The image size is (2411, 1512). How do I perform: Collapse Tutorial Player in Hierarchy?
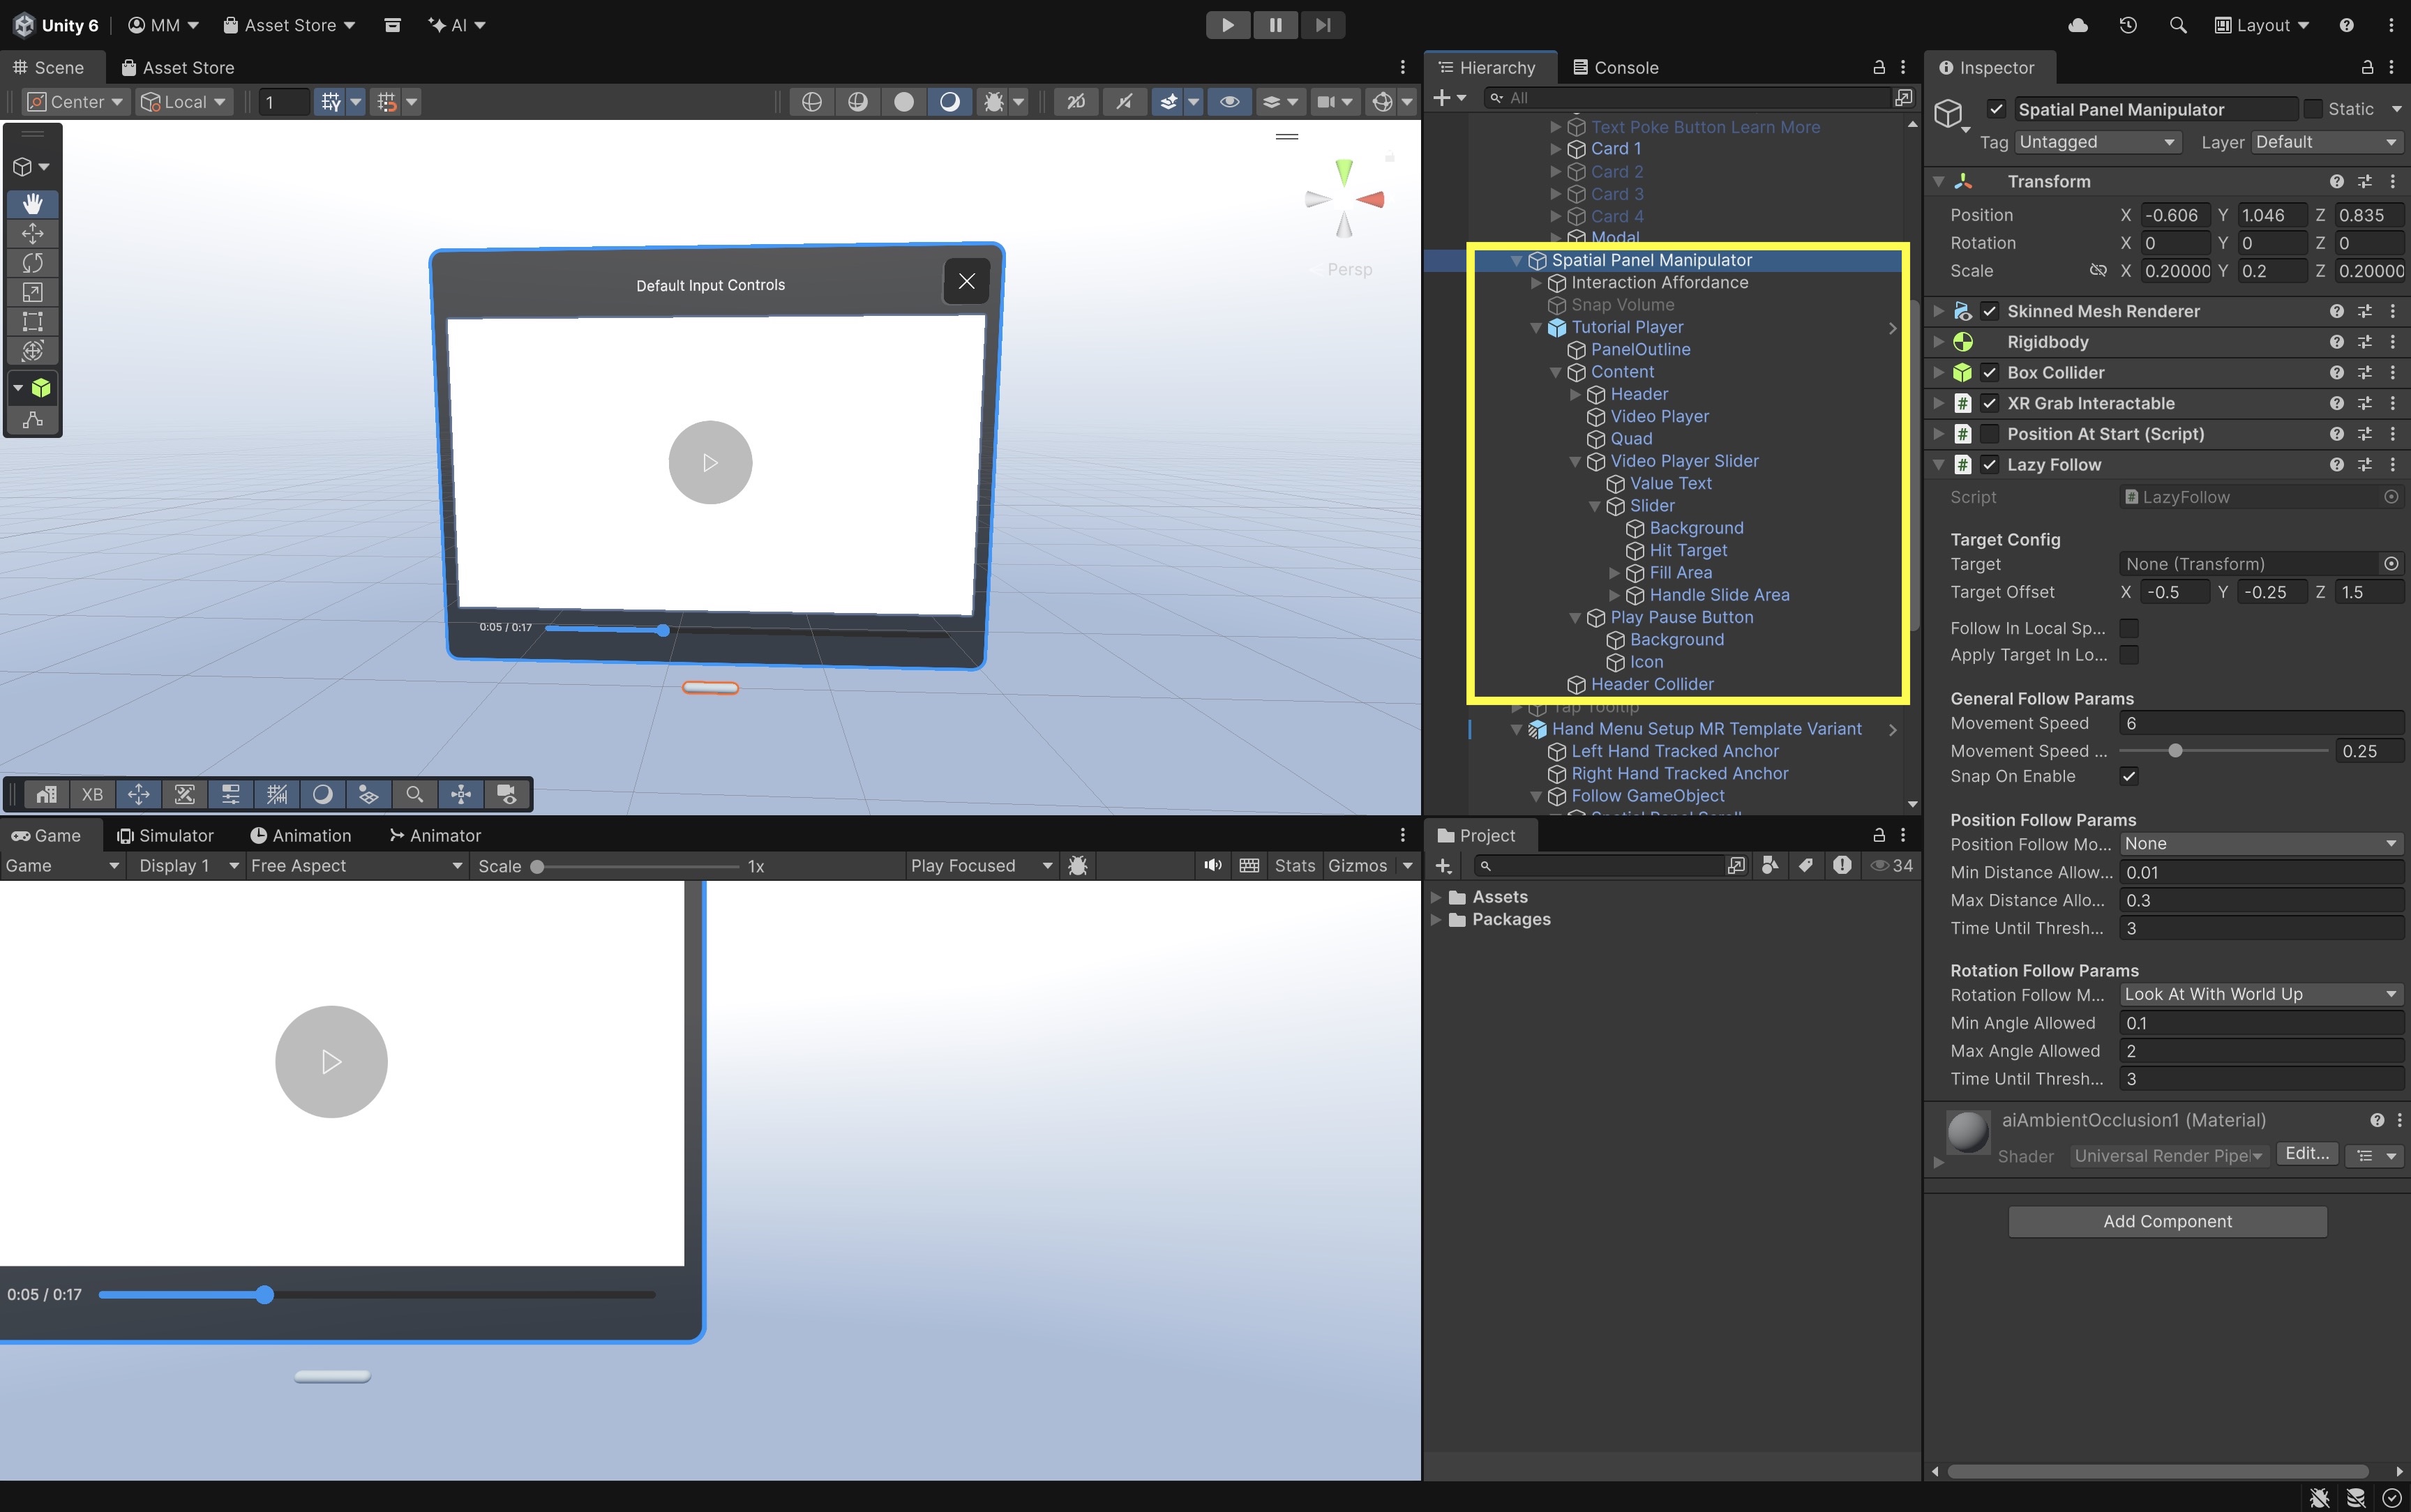point(1535,328)
